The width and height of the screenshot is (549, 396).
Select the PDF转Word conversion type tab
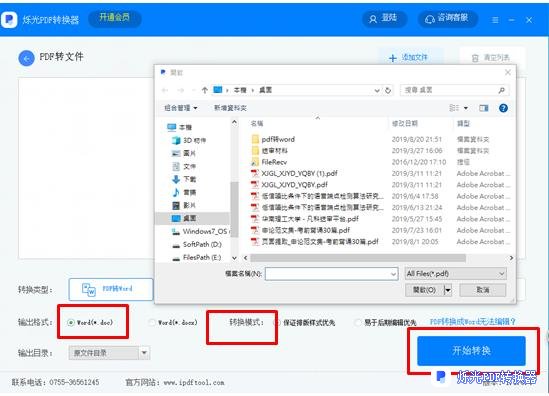pyautogui.click(x=111, y=289)
